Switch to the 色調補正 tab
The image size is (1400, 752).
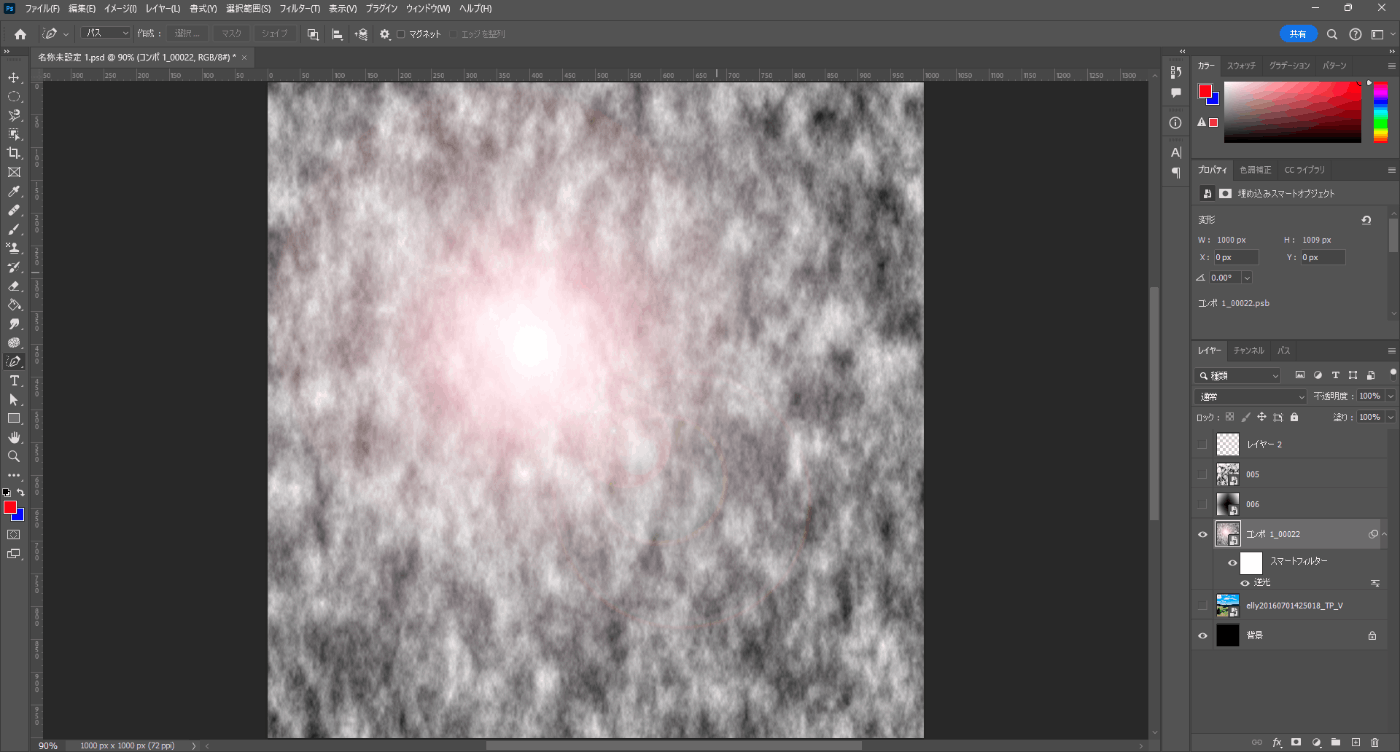coord(1255,170)
